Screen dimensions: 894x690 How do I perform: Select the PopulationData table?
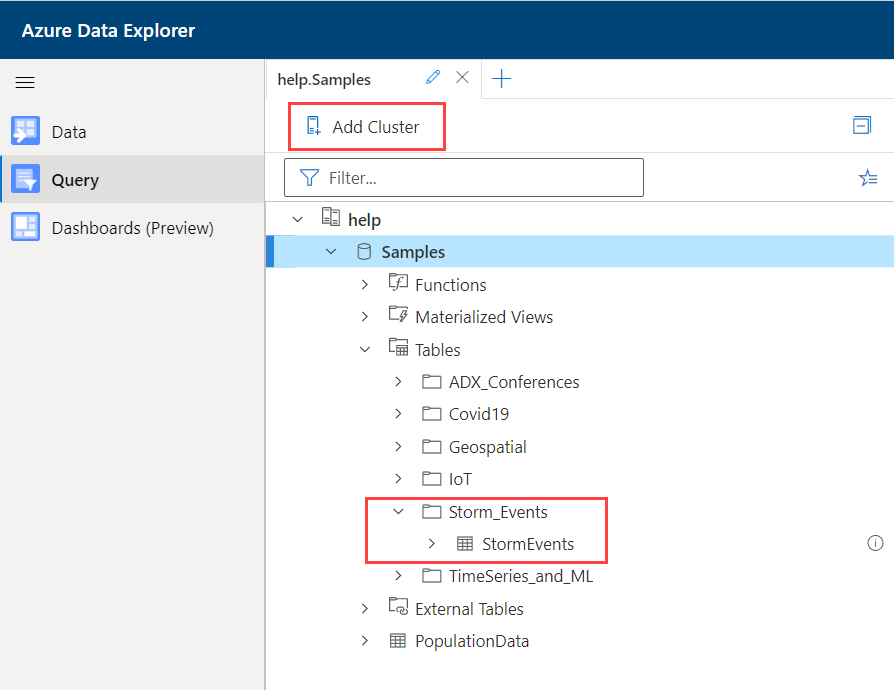[472, 641]
